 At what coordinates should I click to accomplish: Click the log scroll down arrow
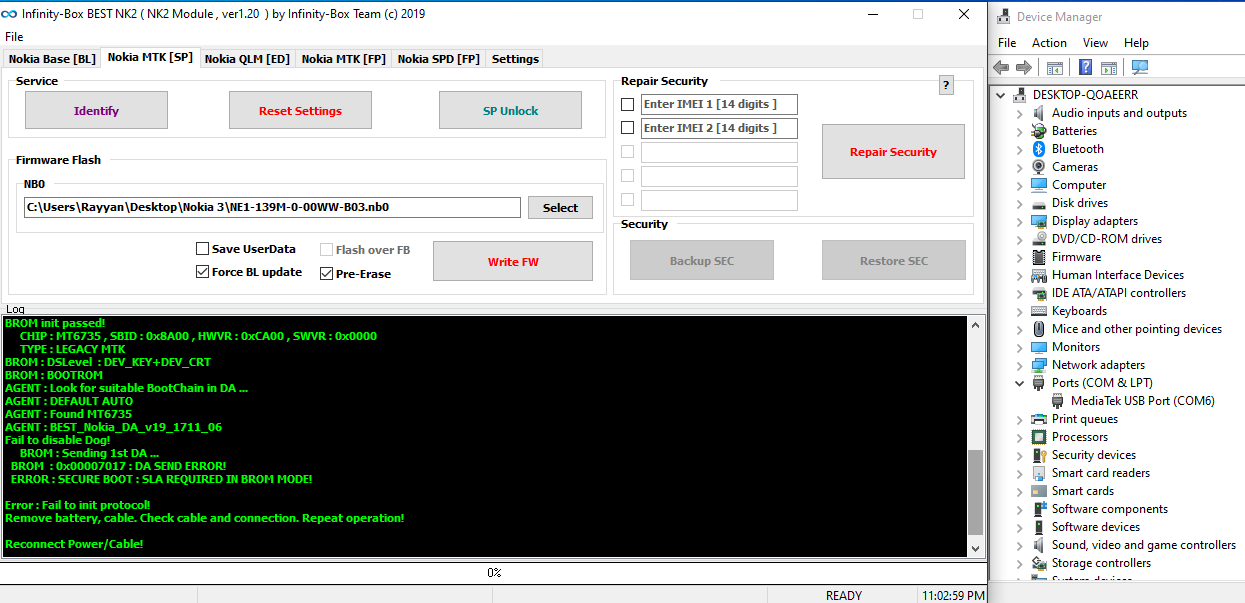975,548
